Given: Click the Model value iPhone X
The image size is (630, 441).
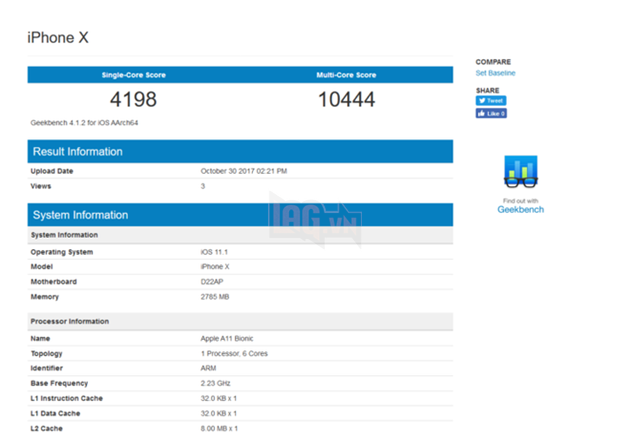Looking at the screenshot, I should [x=215, y=267].
